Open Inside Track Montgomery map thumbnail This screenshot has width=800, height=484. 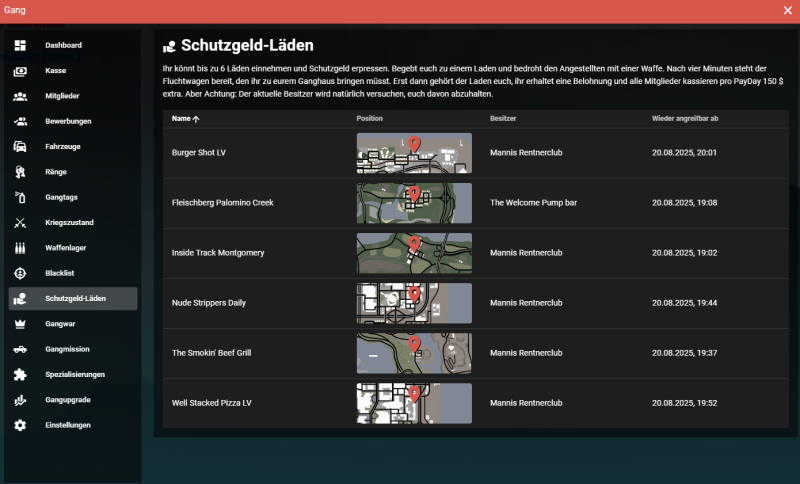[x=414, y=253]
